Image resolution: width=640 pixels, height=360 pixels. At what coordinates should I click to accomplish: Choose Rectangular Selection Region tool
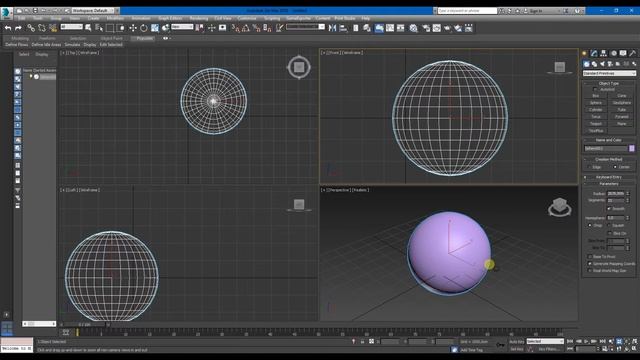click(x=110, y=28)
